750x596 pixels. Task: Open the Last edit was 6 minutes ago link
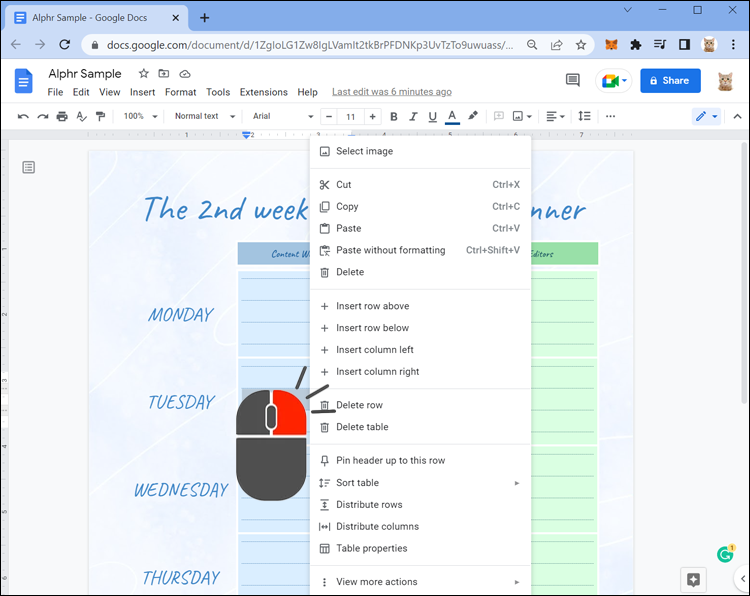392,92
